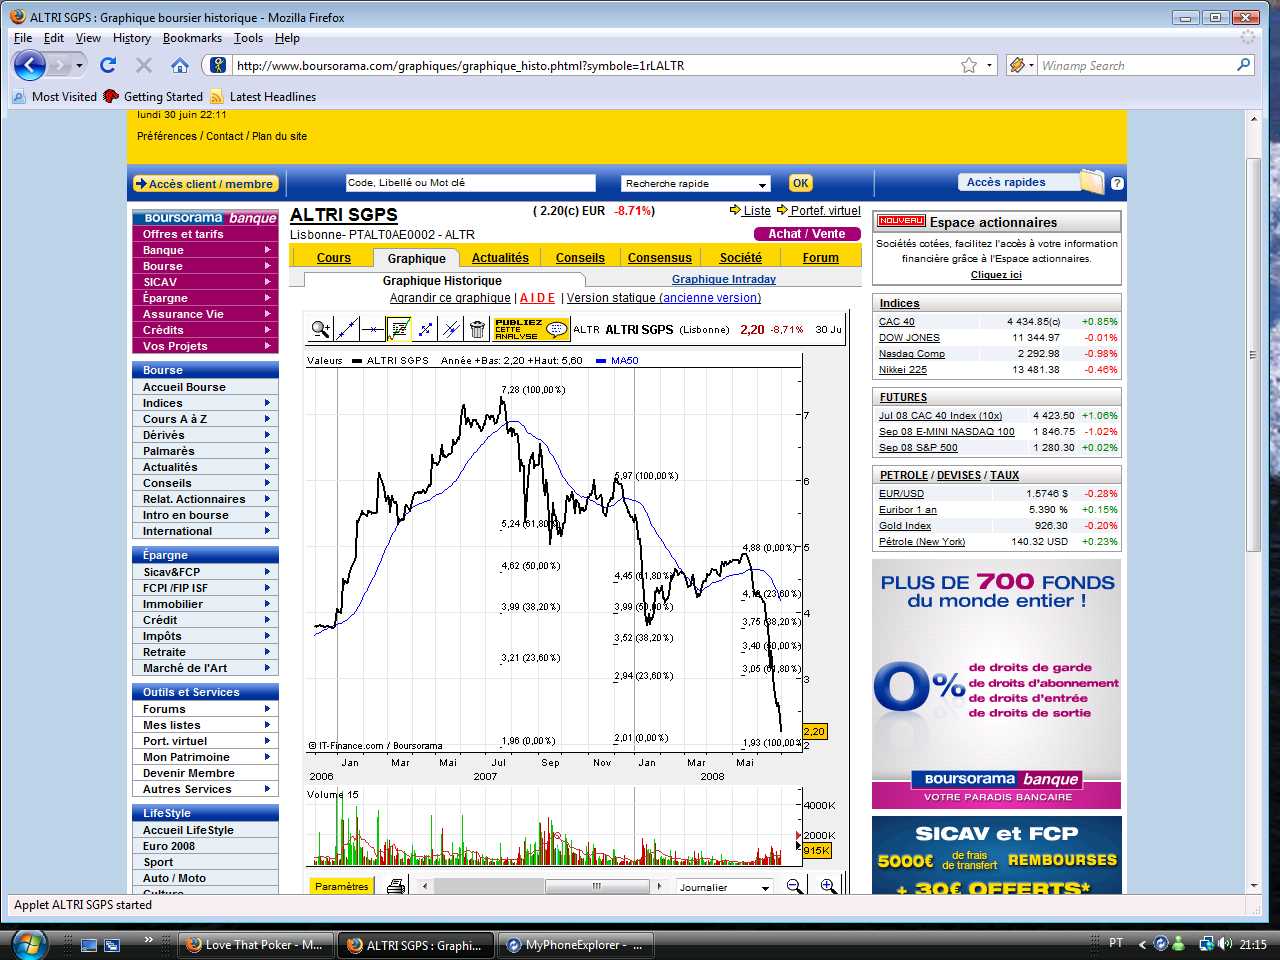This screenshot has width=1280, height=960.
Task: Click the Accès client / membre button
Action: [x=206, y=184]
